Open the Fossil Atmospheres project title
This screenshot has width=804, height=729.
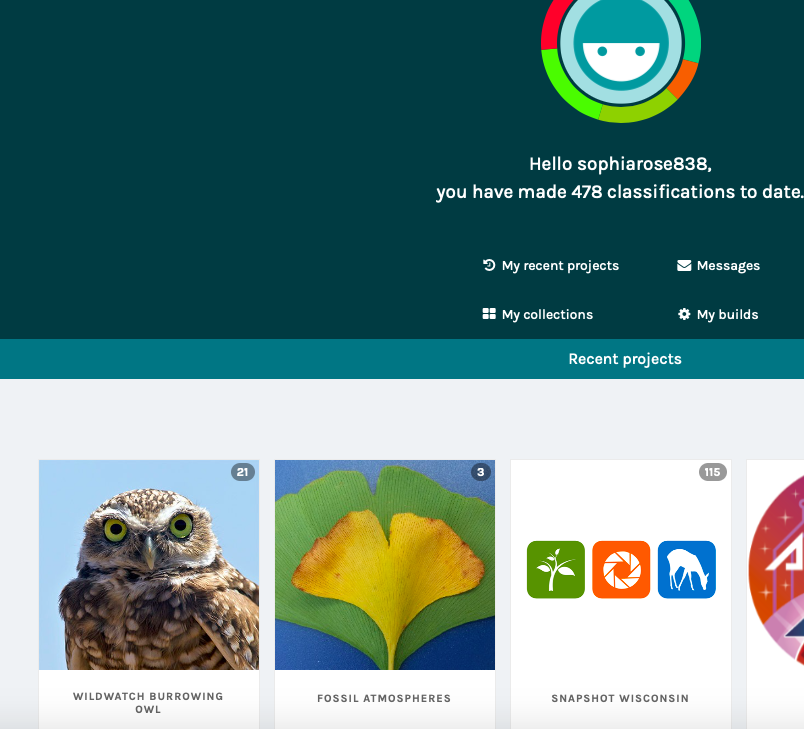(384, 698)
